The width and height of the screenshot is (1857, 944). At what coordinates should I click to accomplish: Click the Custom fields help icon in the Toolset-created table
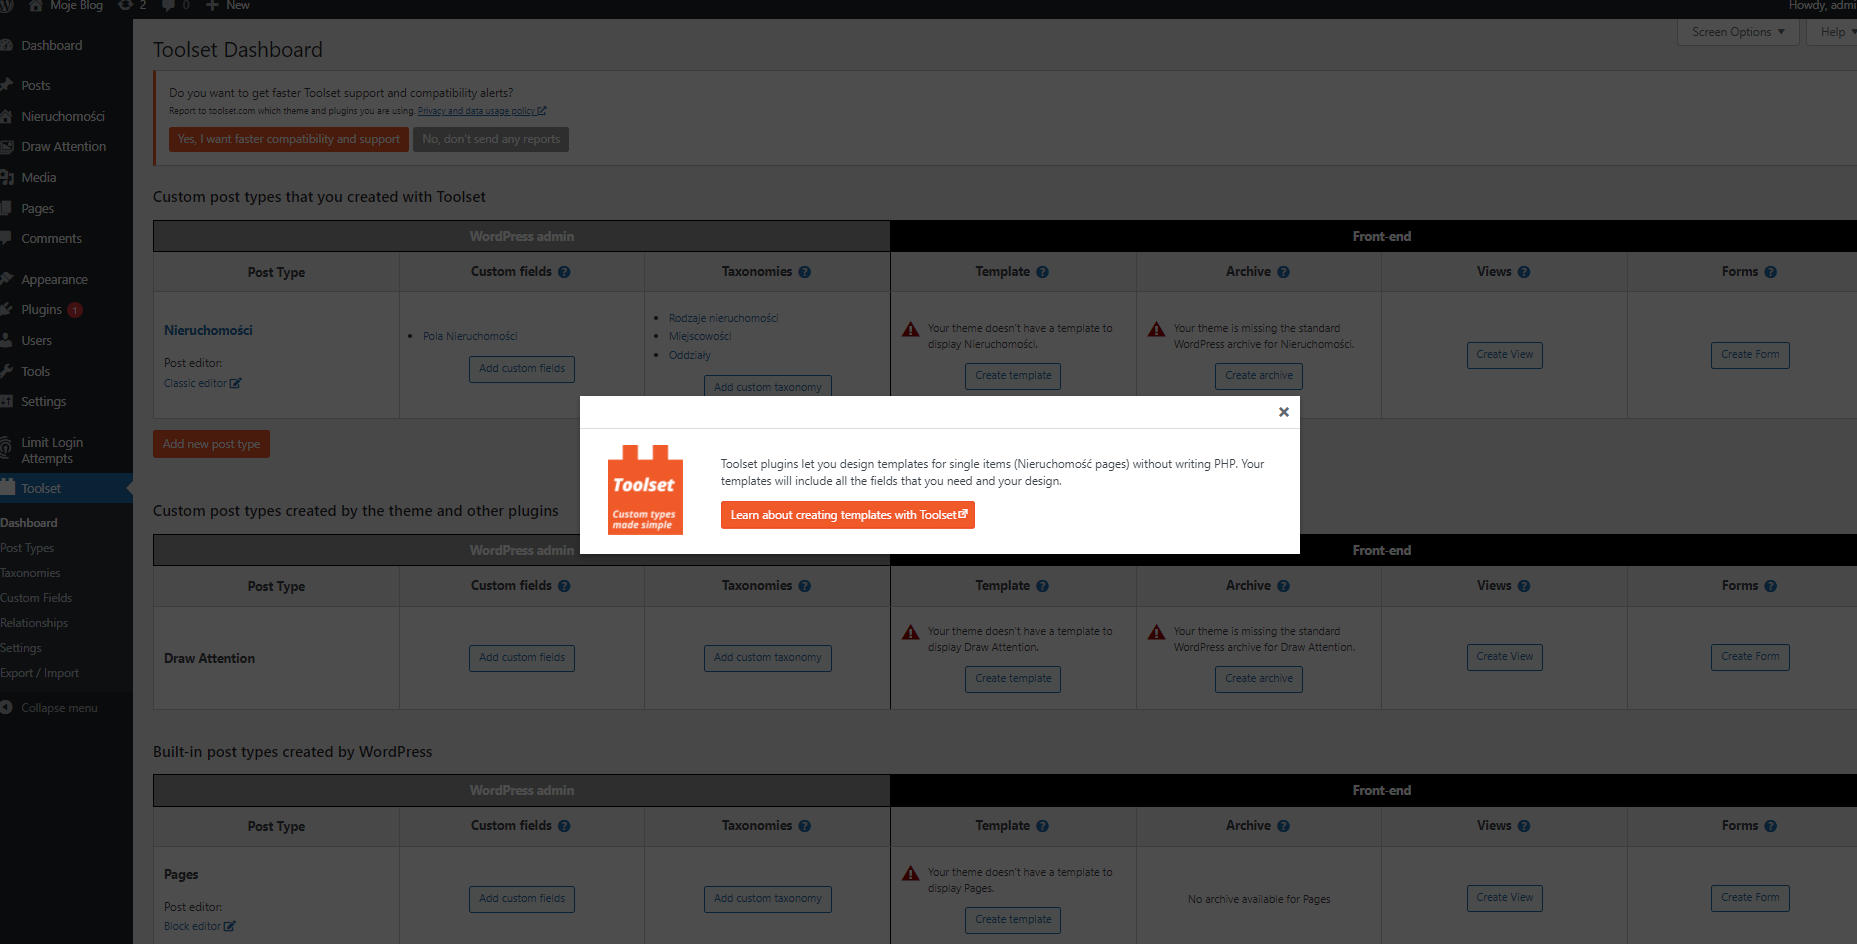pyautogui.click(x=564, y=272)
